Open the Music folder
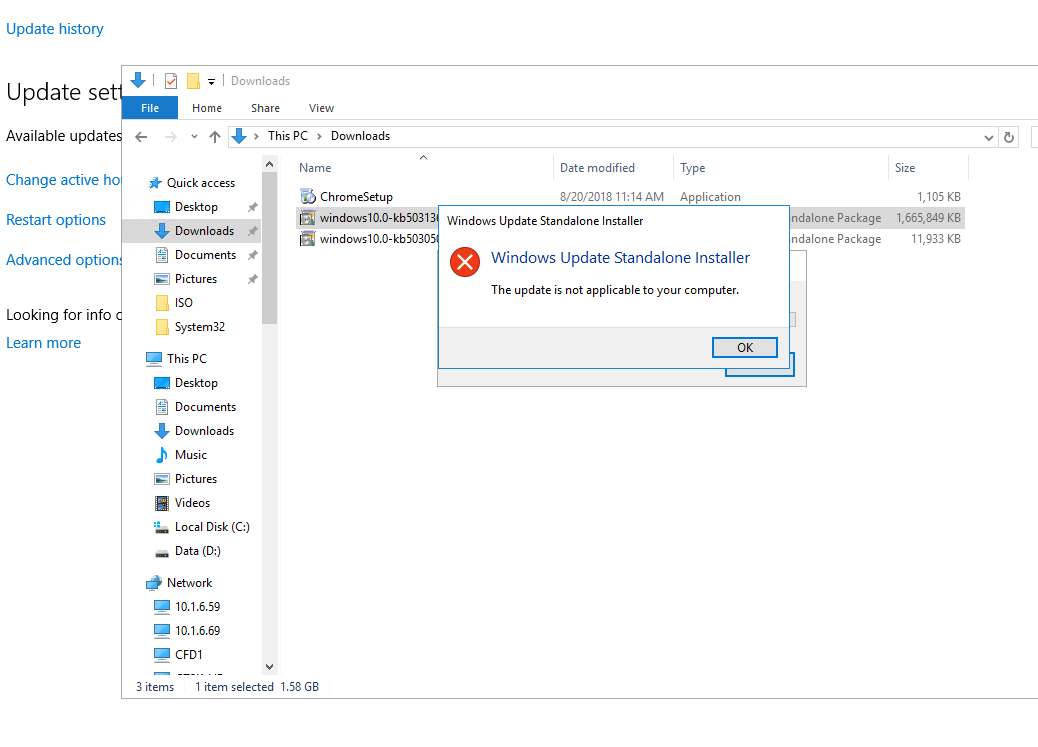1038x747 pixels. pyautogui.click(x=191, y=455)
